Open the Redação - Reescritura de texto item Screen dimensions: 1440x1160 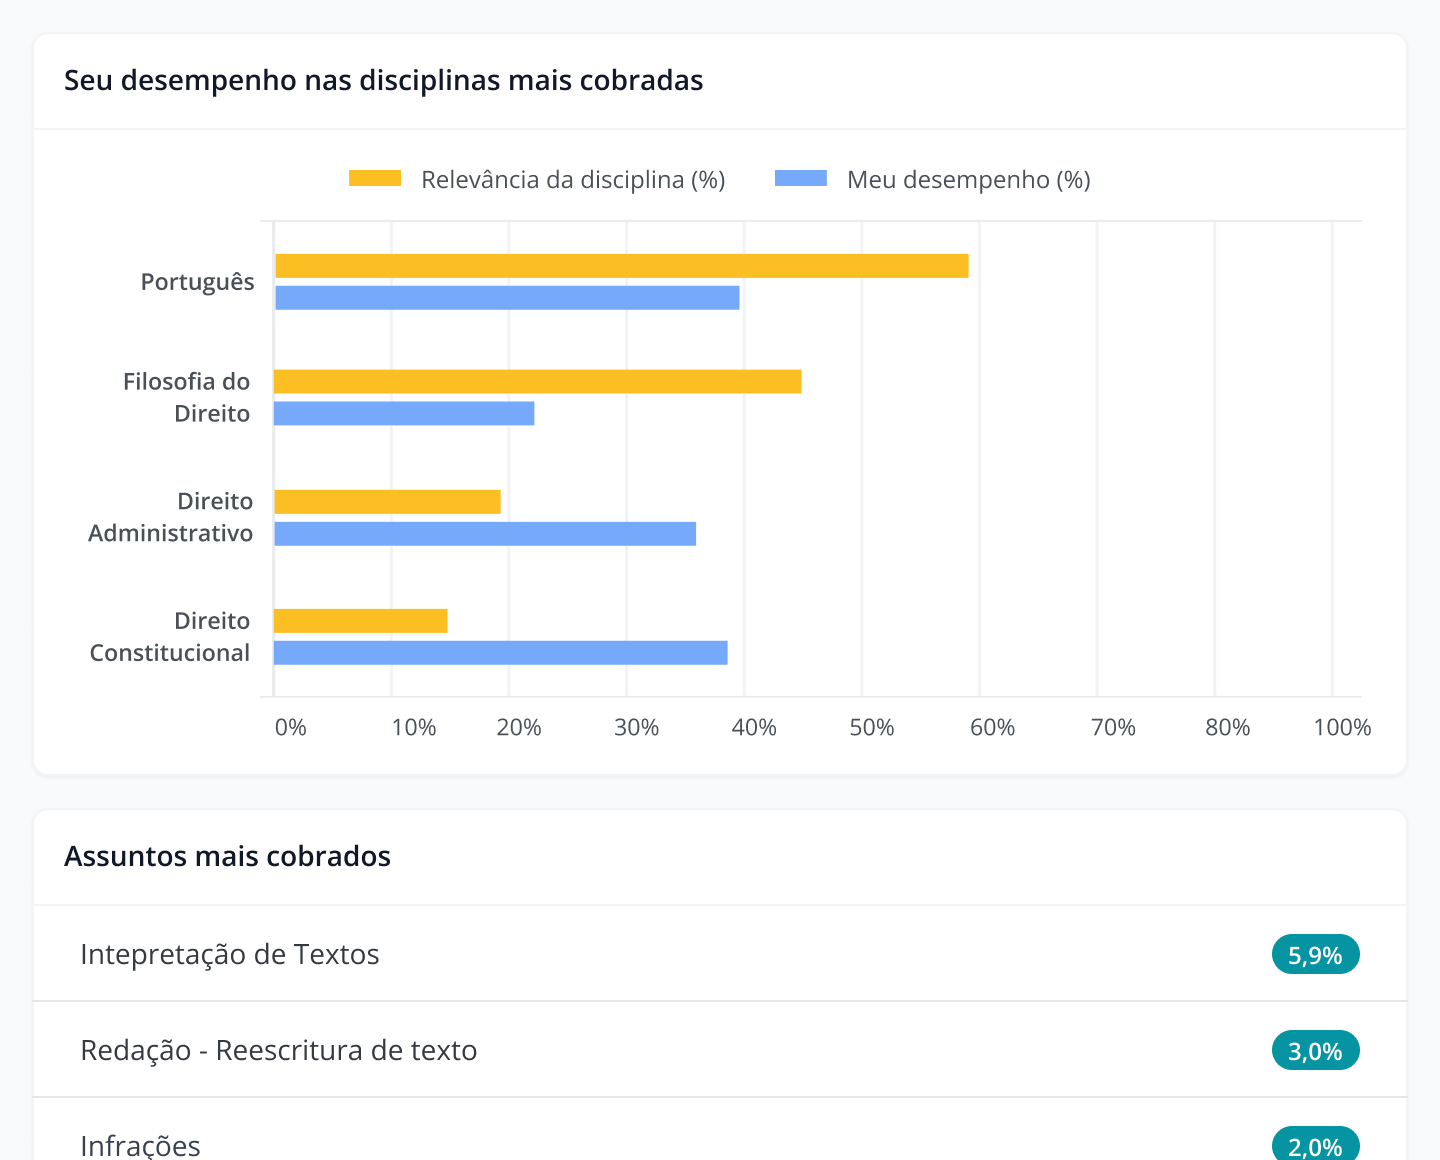coord(280,1050)
